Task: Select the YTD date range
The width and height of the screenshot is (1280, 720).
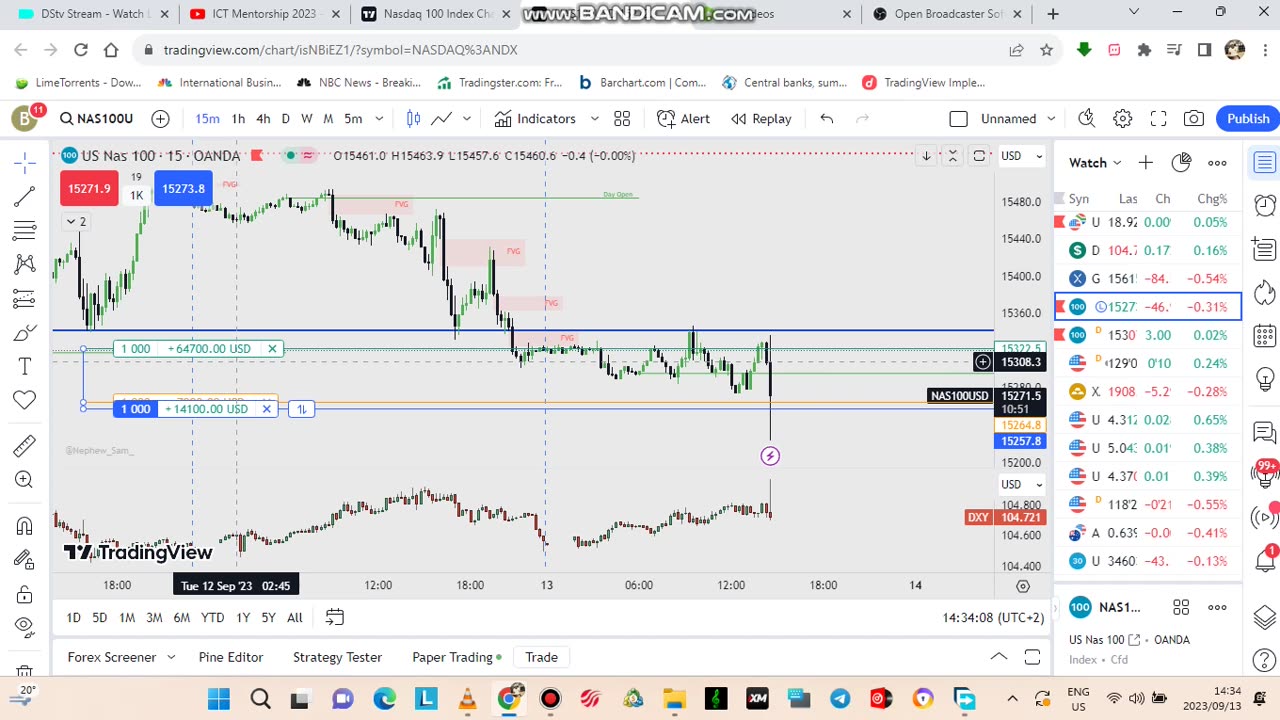Action: coord(212,617)
